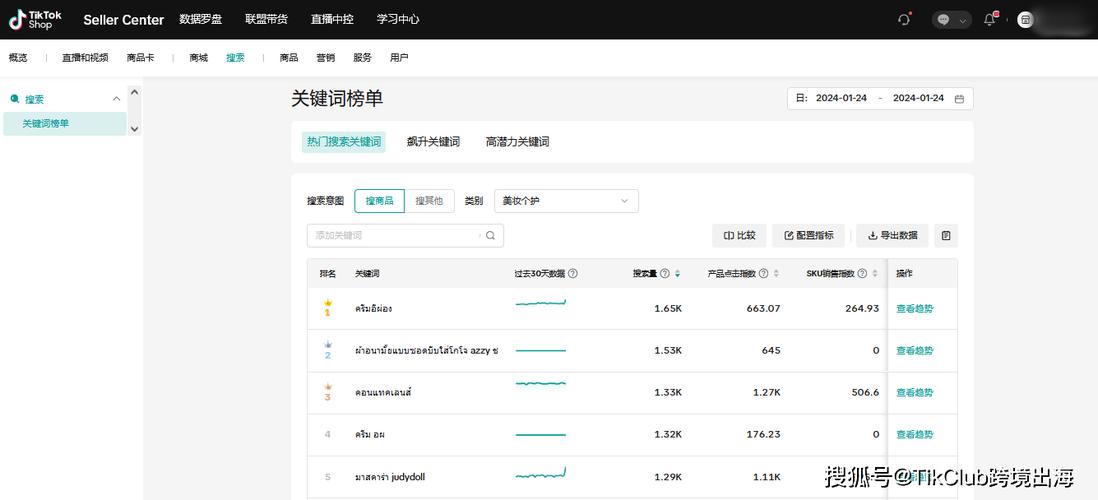Image resolution: width=1098 pixels, height=500 pixels.
Task: Click keyword มาสคาร่า judydoll
Action: click(390, 477)
